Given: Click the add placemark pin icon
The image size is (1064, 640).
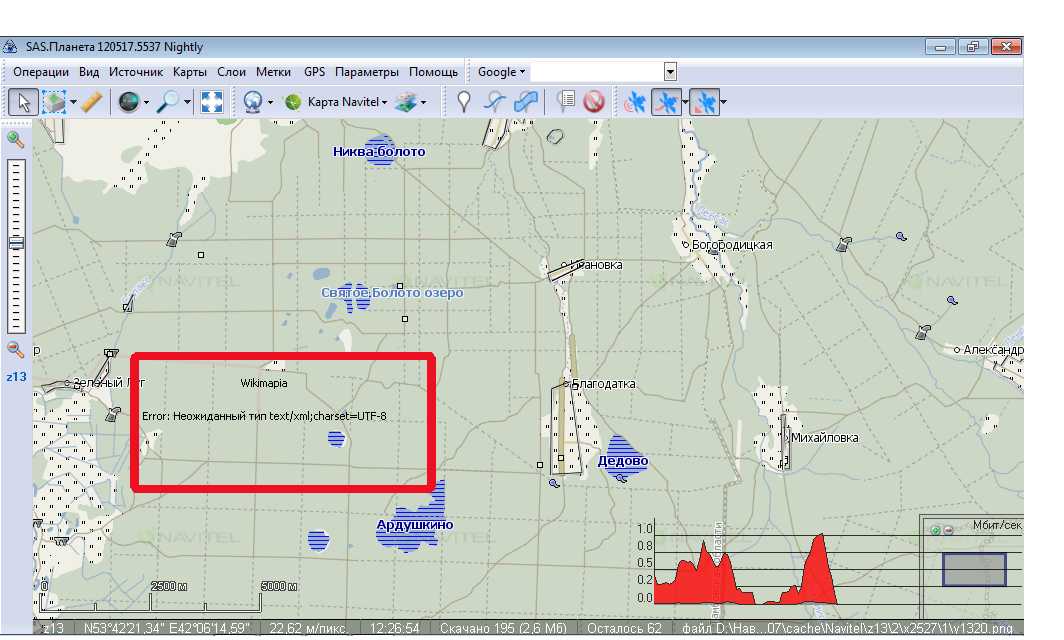Looking at the screenshot, I should click(463, 102).
